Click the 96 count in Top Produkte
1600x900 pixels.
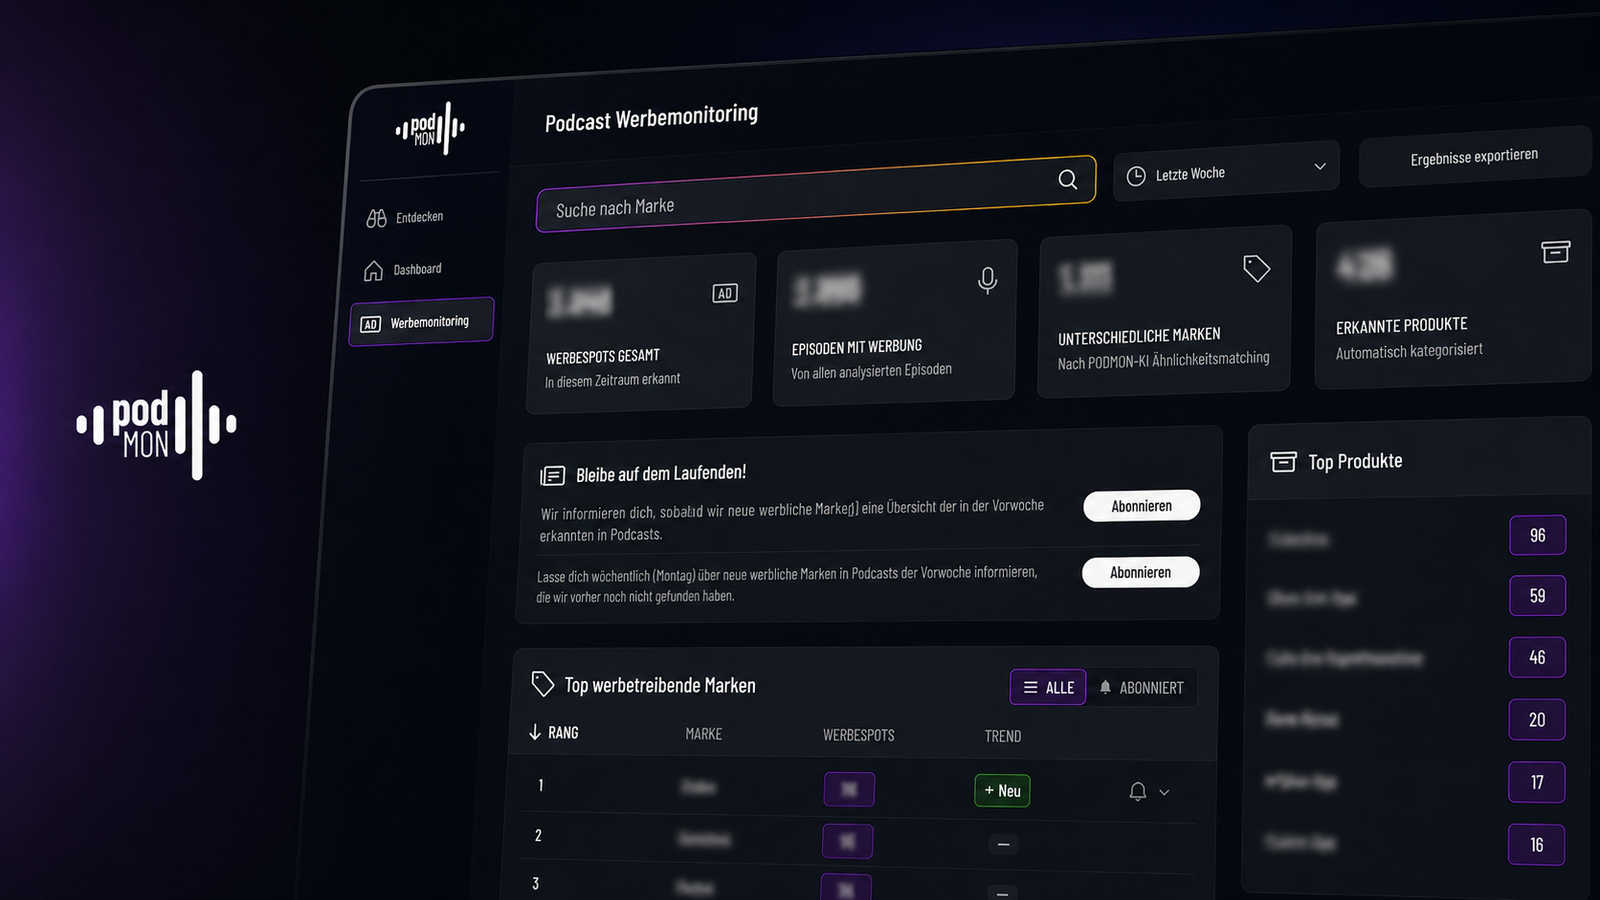pos(1538,535)
